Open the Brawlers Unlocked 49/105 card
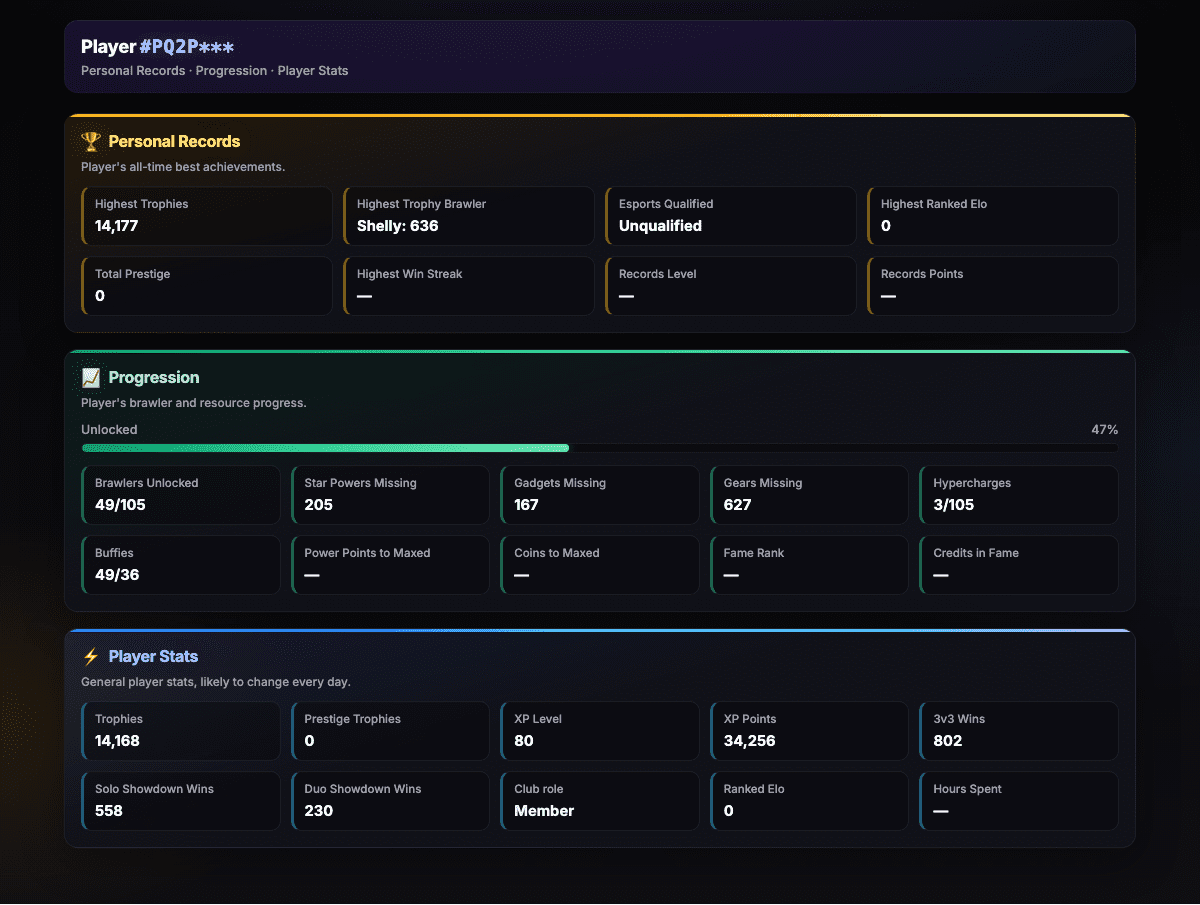The width and height of the screenshot is (1200, 905). coord(181,495)
